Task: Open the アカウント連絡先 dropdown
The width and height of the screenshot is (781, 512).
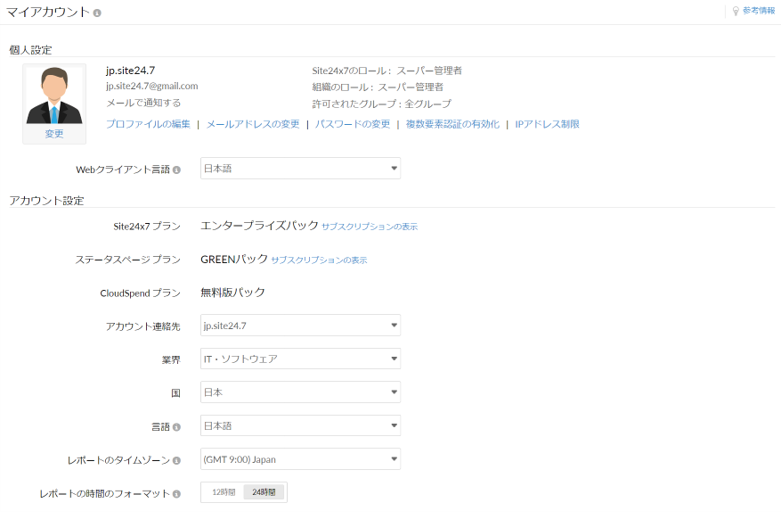Action: (300, 325)
